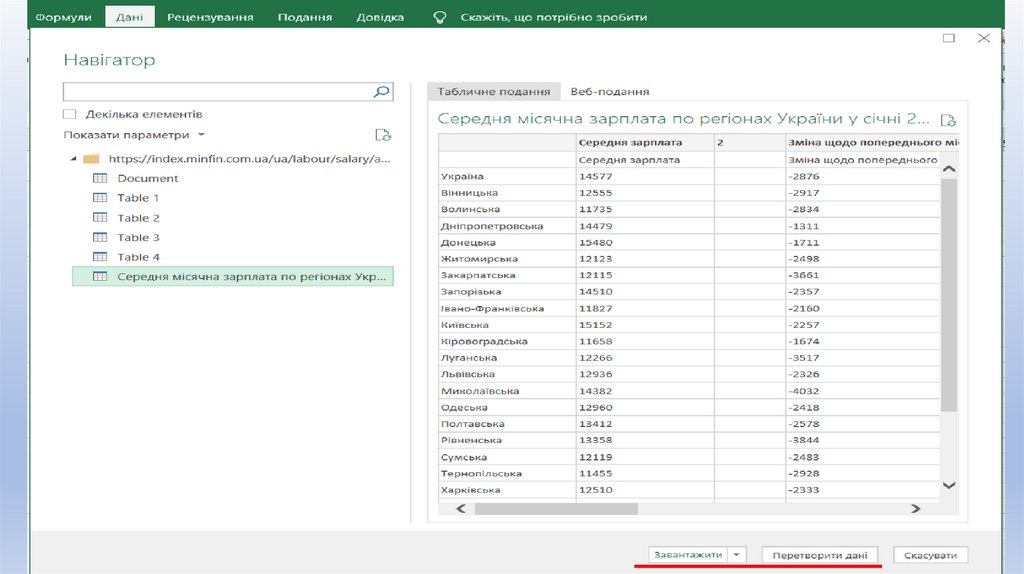
Task: Click the refresh preview icon beside table title
Action: tap(948, 119)
